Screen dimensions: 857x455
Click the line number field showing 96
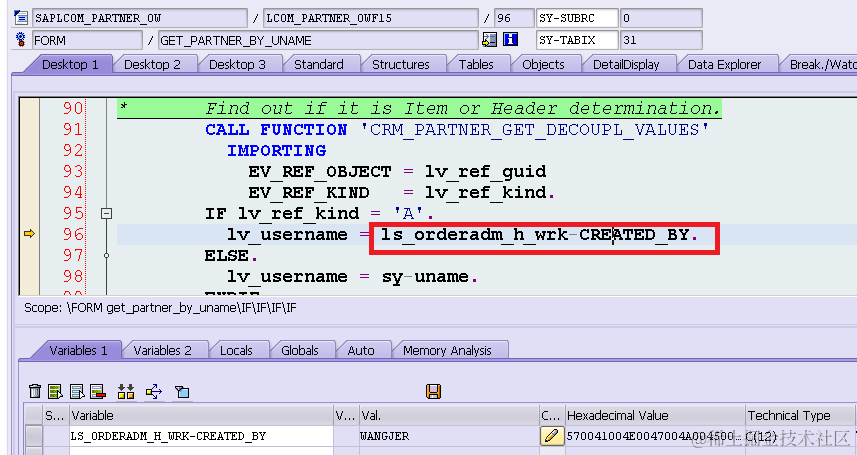[x=514, y=18]
